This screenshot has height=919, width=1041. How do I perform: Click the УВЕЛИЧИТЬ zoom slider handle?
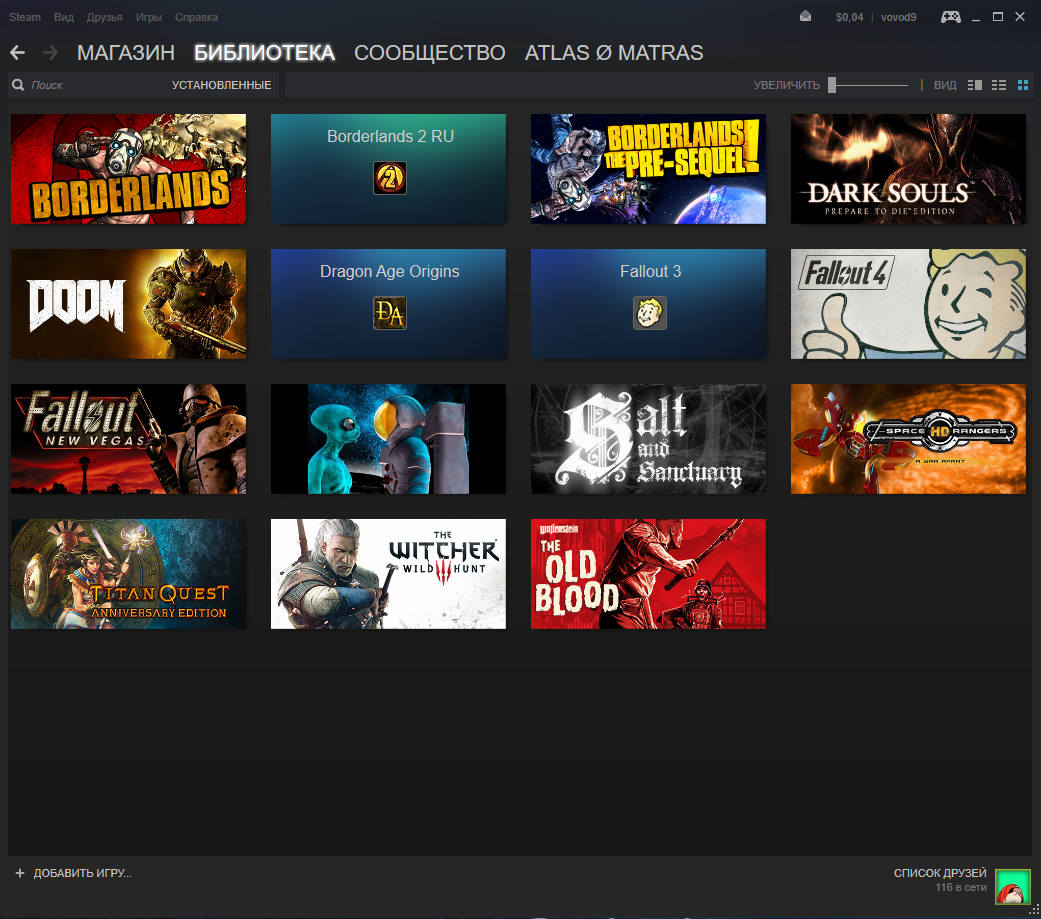click(x=832, y=85)
